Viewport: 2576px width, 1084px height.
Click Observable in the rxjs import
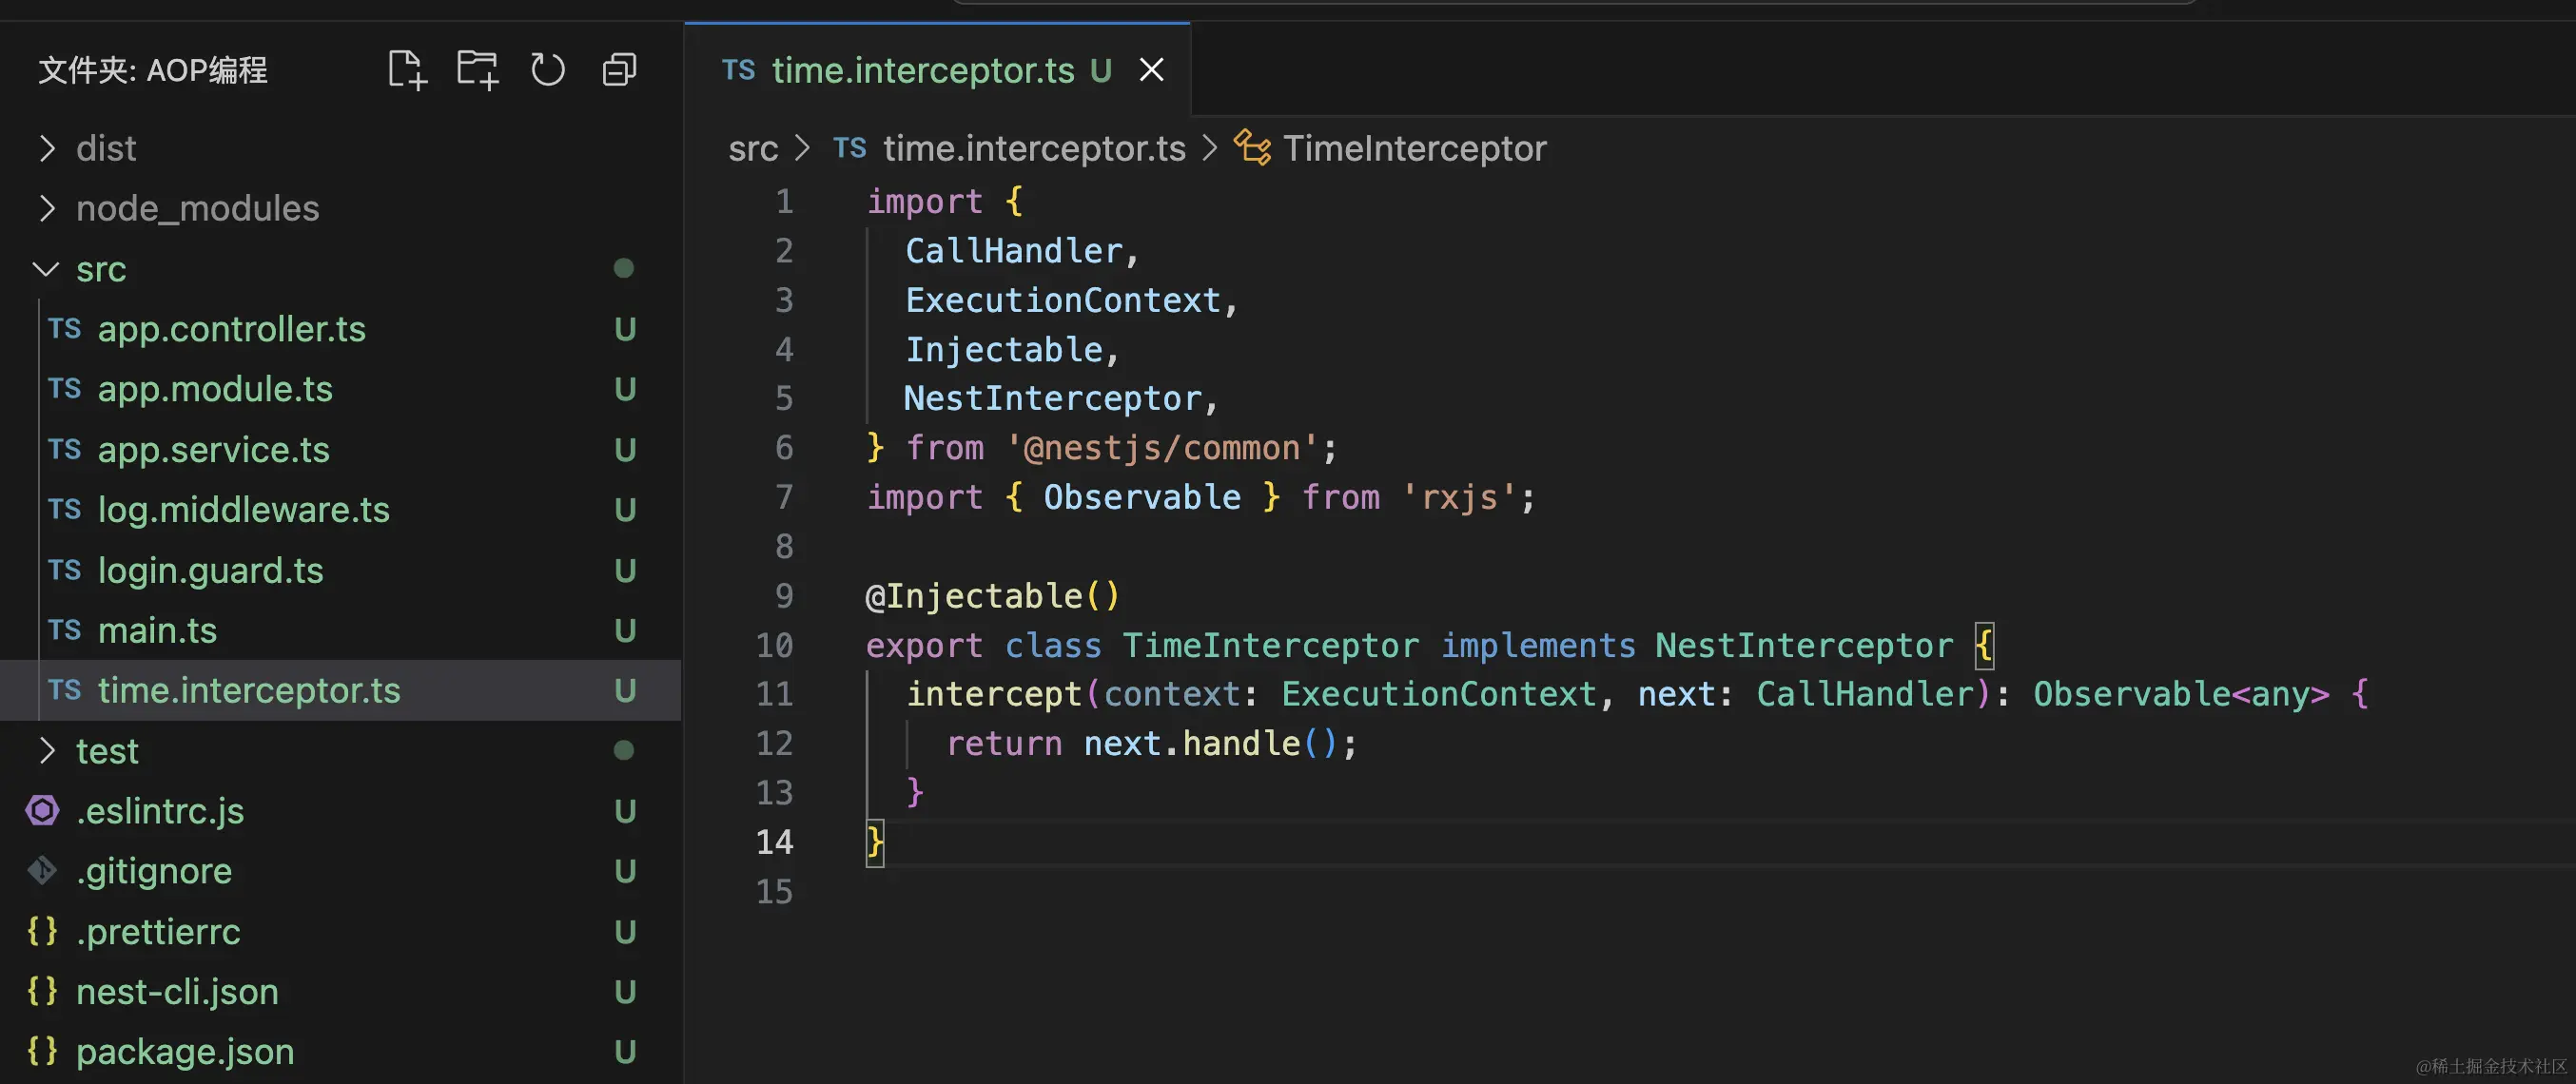point(1142,497)
